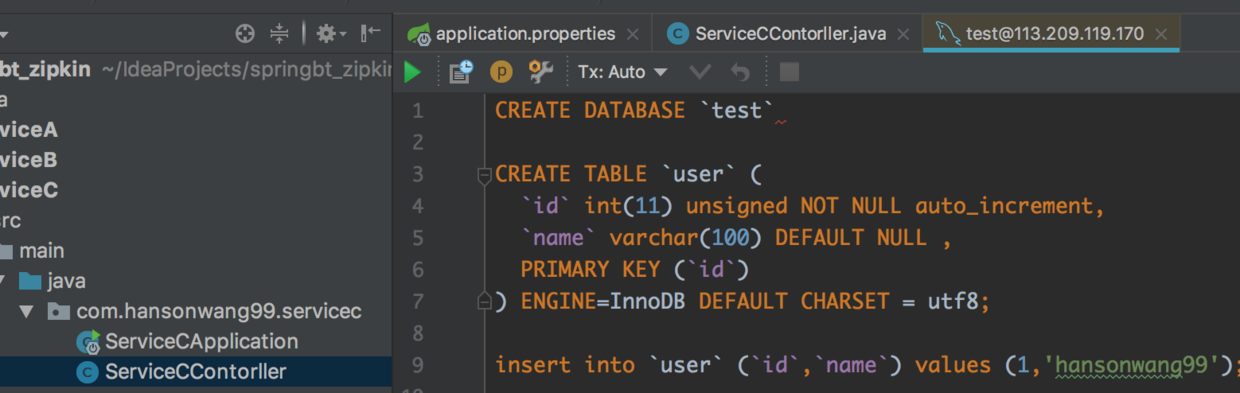Collapse the java folder in project tree
This screenshot has height=393, width=1240.
coord(6,281)
